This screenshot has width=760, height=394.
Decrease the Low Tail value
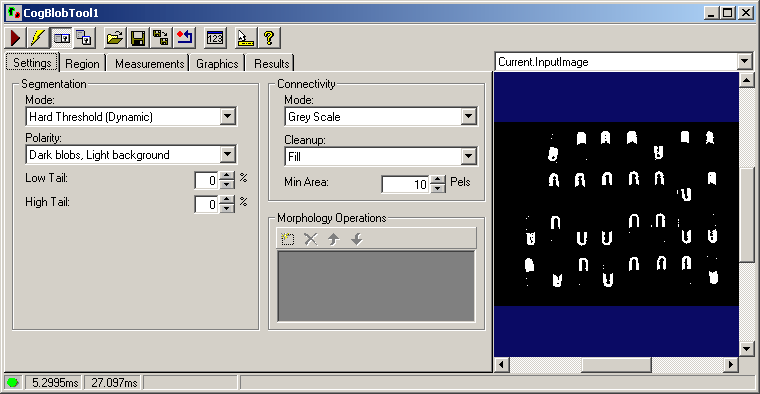[x=227, y=185]
